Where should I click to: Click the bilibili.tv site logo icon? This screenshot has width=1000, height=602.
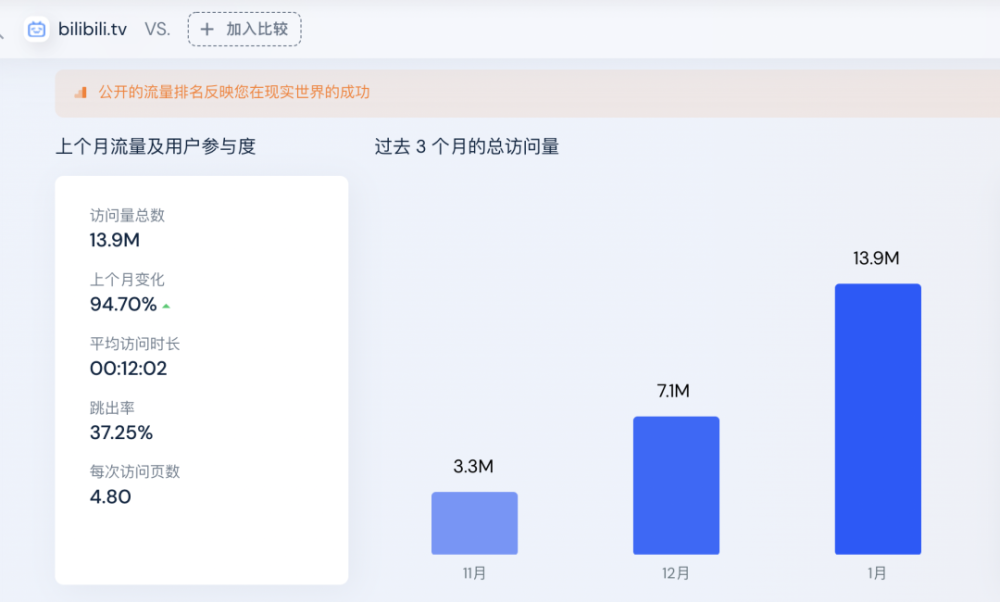[36, 29]
